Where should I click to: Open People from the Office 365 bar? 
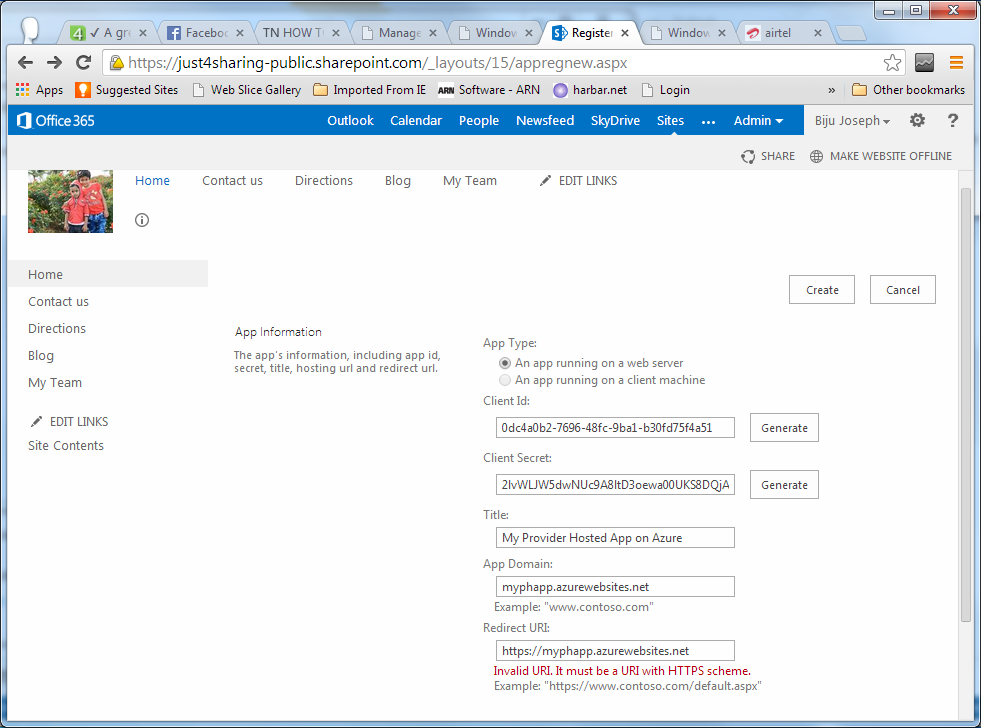point(479,121)
